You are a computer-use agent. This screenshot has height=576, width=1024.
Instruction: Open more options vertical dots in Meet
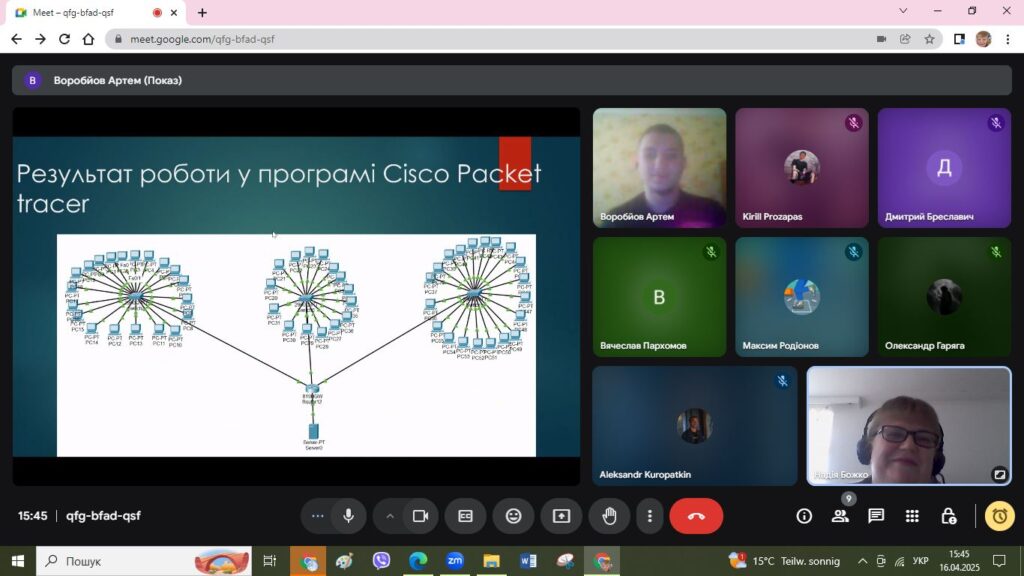650,516
